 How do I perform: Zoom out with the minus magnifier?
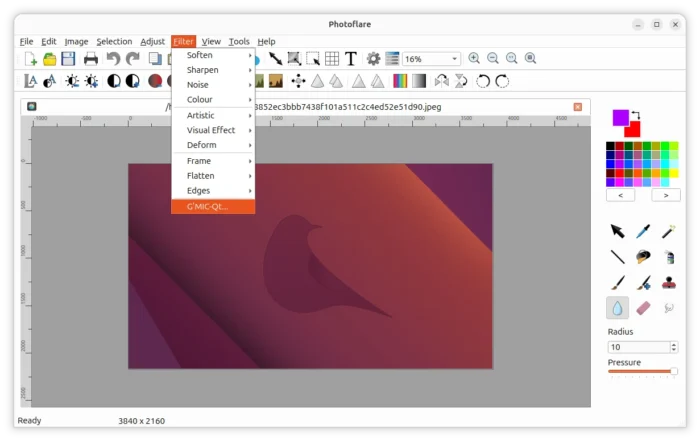tap(493, 58)
